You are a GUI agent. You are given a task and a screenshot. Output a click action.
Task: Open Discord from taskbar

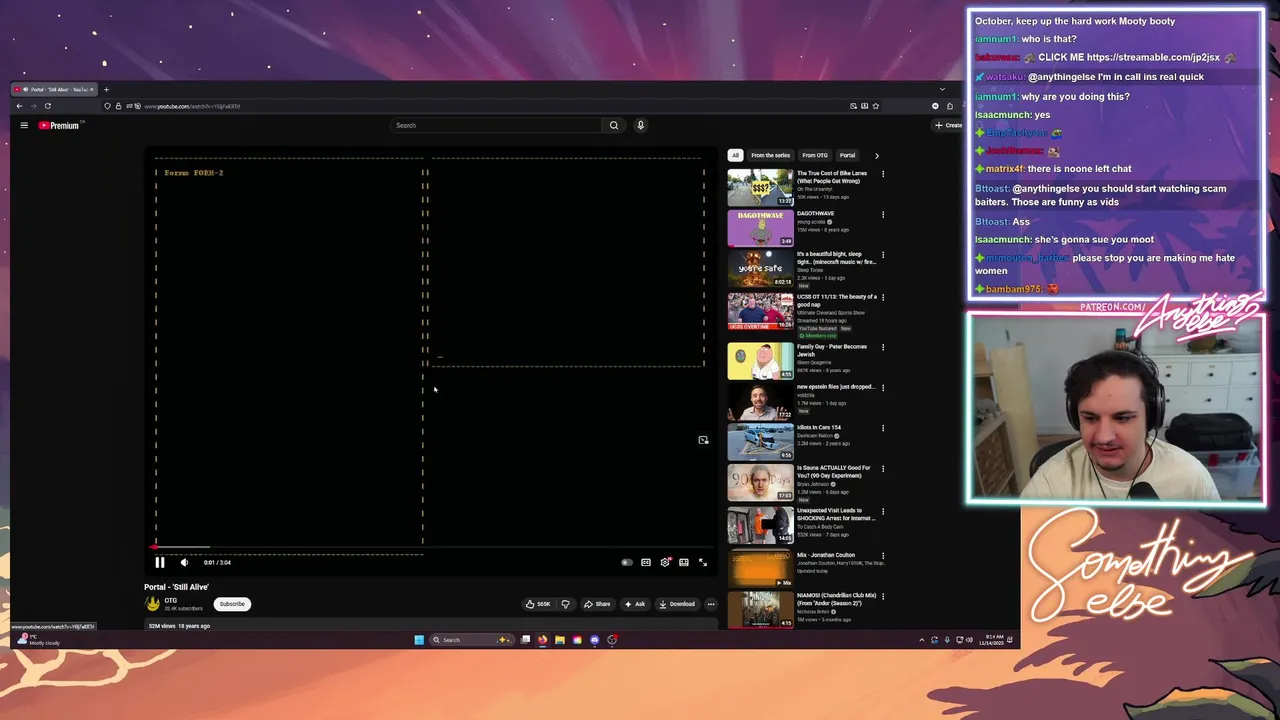click(x=595, y=640)
